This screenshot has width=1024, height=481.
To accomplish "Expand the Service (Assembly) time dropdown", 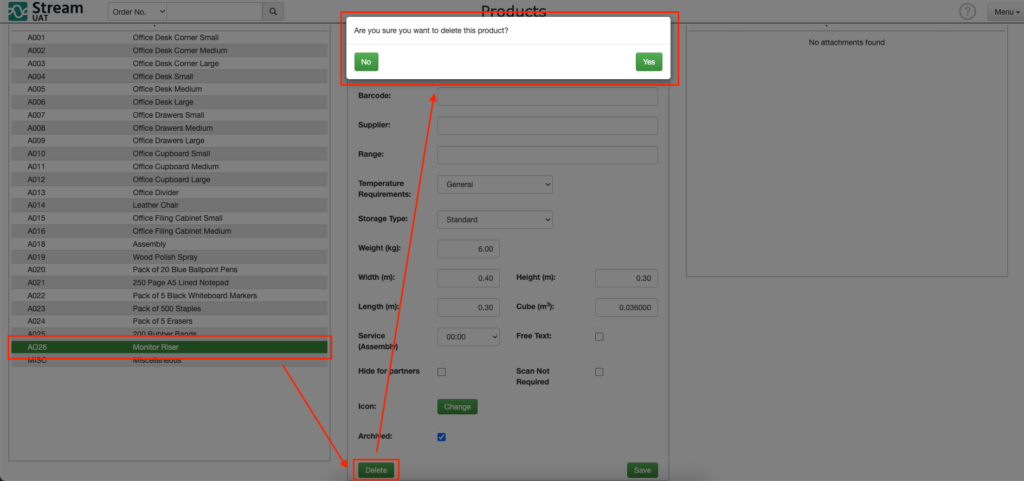I will 468,337.
